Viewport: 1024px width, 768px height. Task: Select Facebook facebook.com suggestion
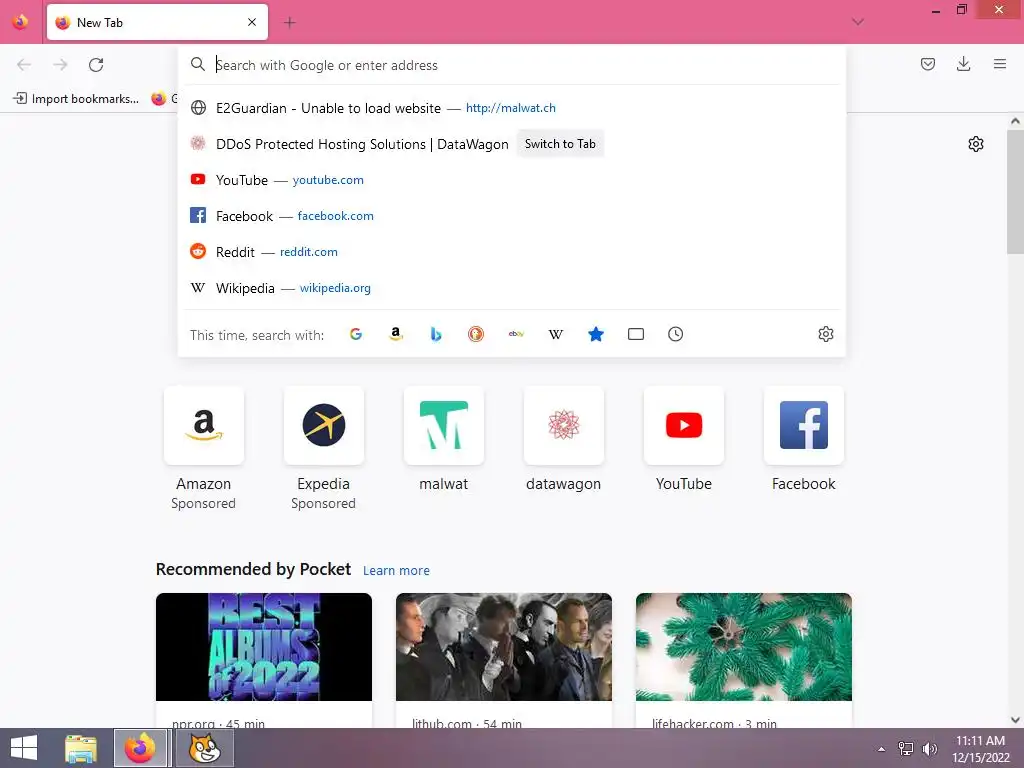tap(512, 216)
